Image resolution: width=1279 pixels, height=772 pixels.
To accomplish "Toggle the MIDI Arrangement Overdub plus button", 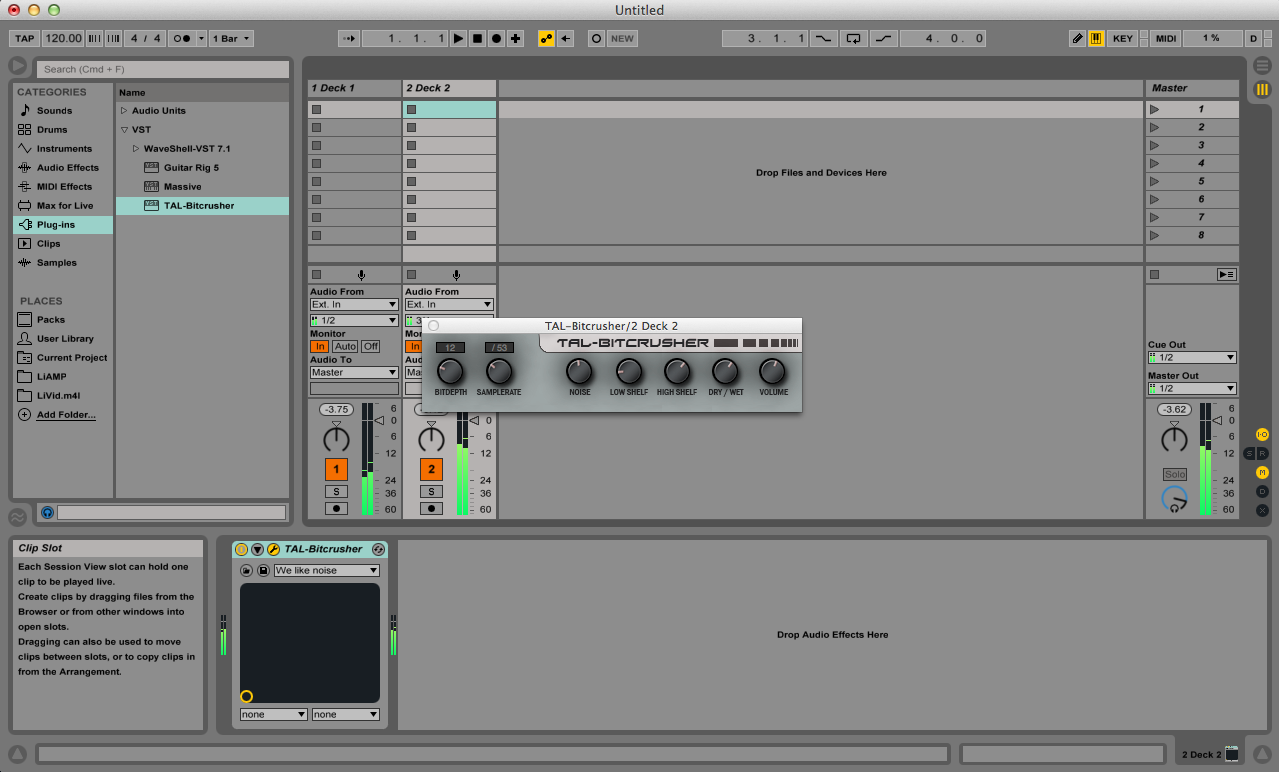I will point(515,38).
